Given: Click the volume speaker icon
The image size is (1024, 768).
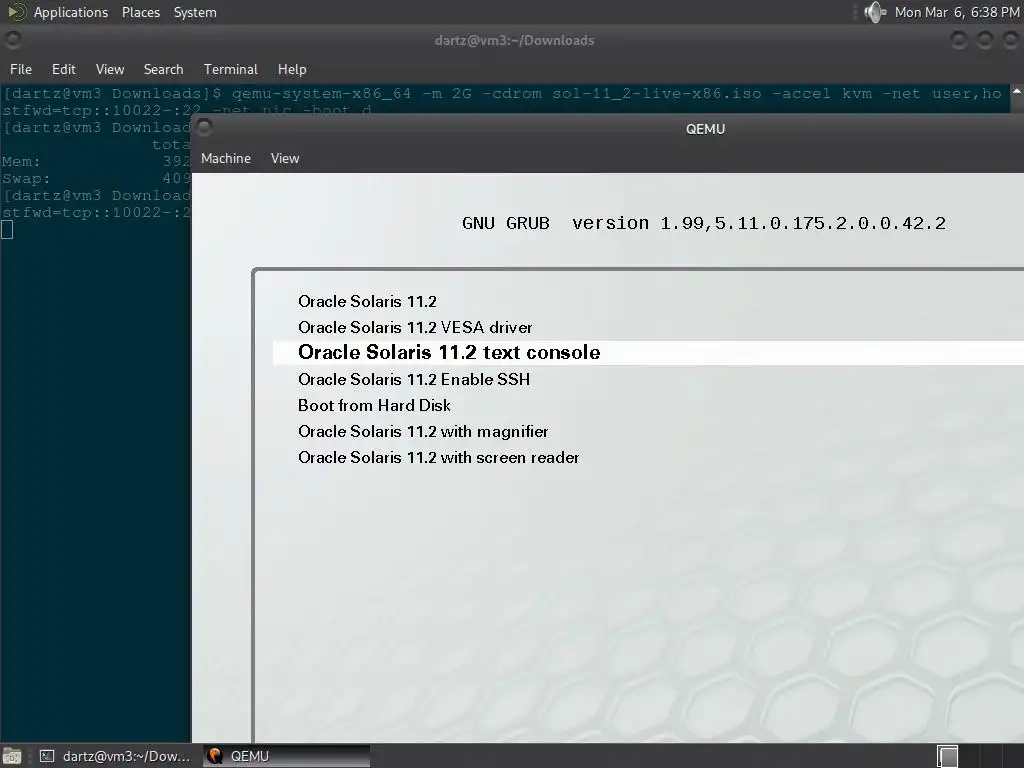Looking at the screenshot, I should [874, 12].
